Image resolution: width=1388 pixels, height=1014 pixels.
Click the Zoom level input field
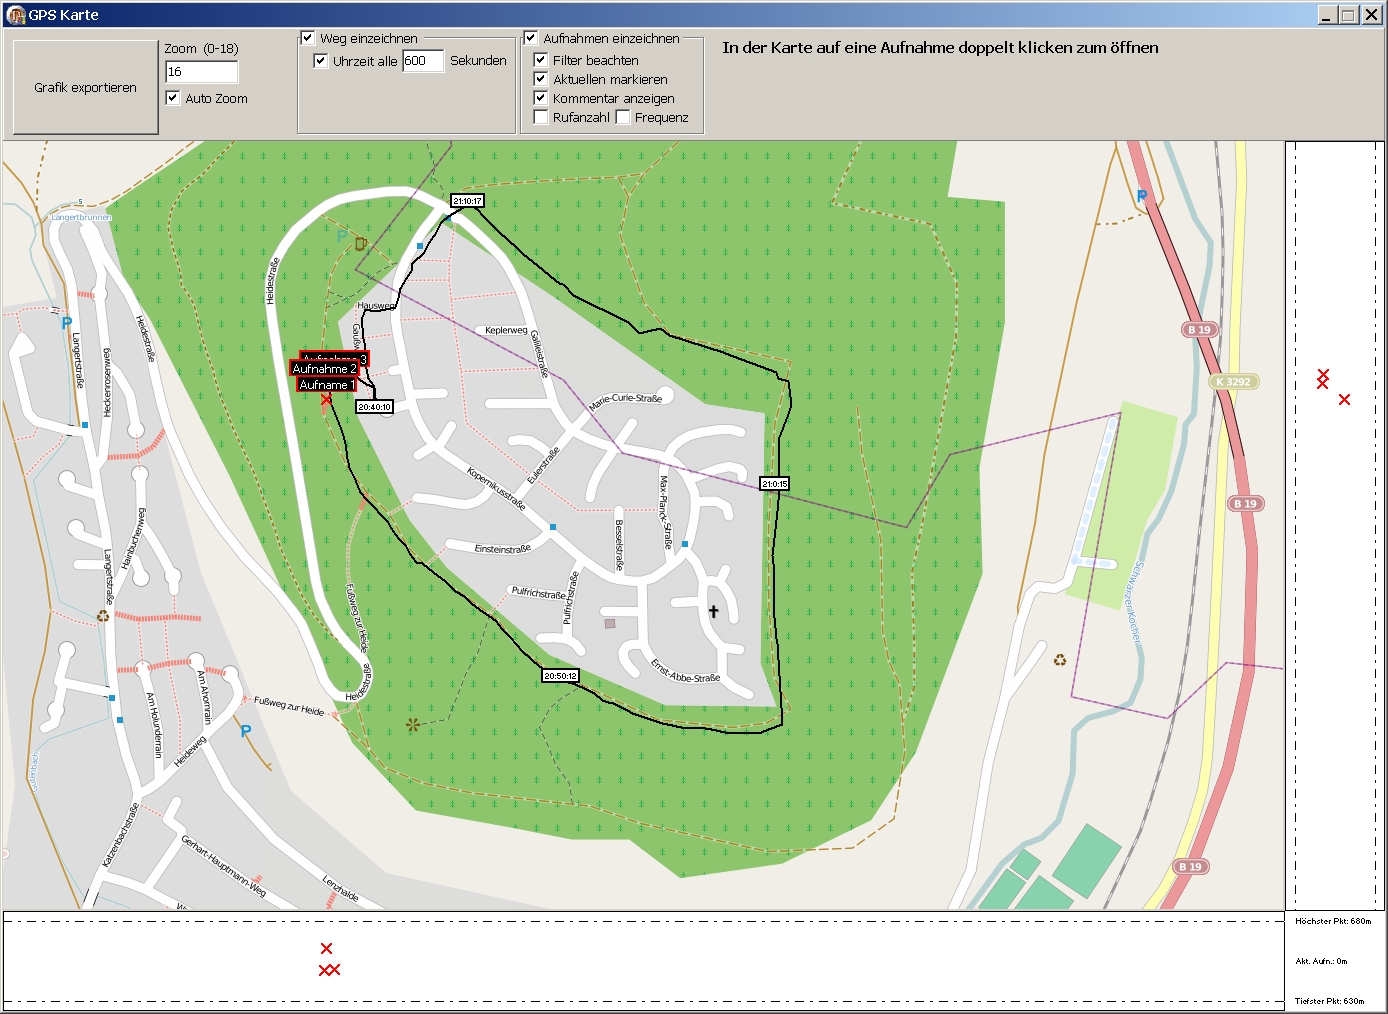pos(201,72)
